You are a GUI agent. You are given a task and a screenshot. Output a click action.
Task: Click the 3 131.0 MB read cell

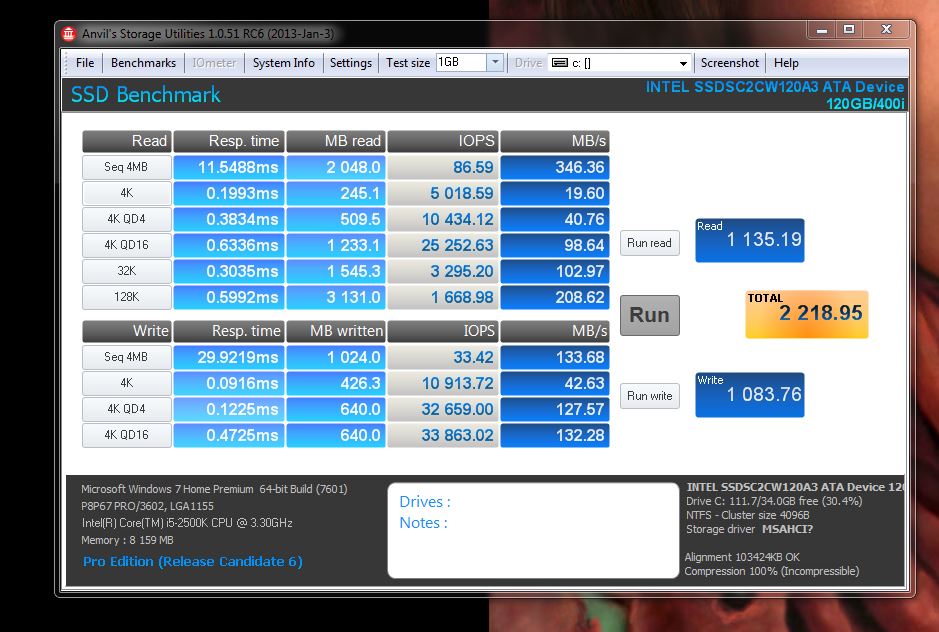click(336, 297)
